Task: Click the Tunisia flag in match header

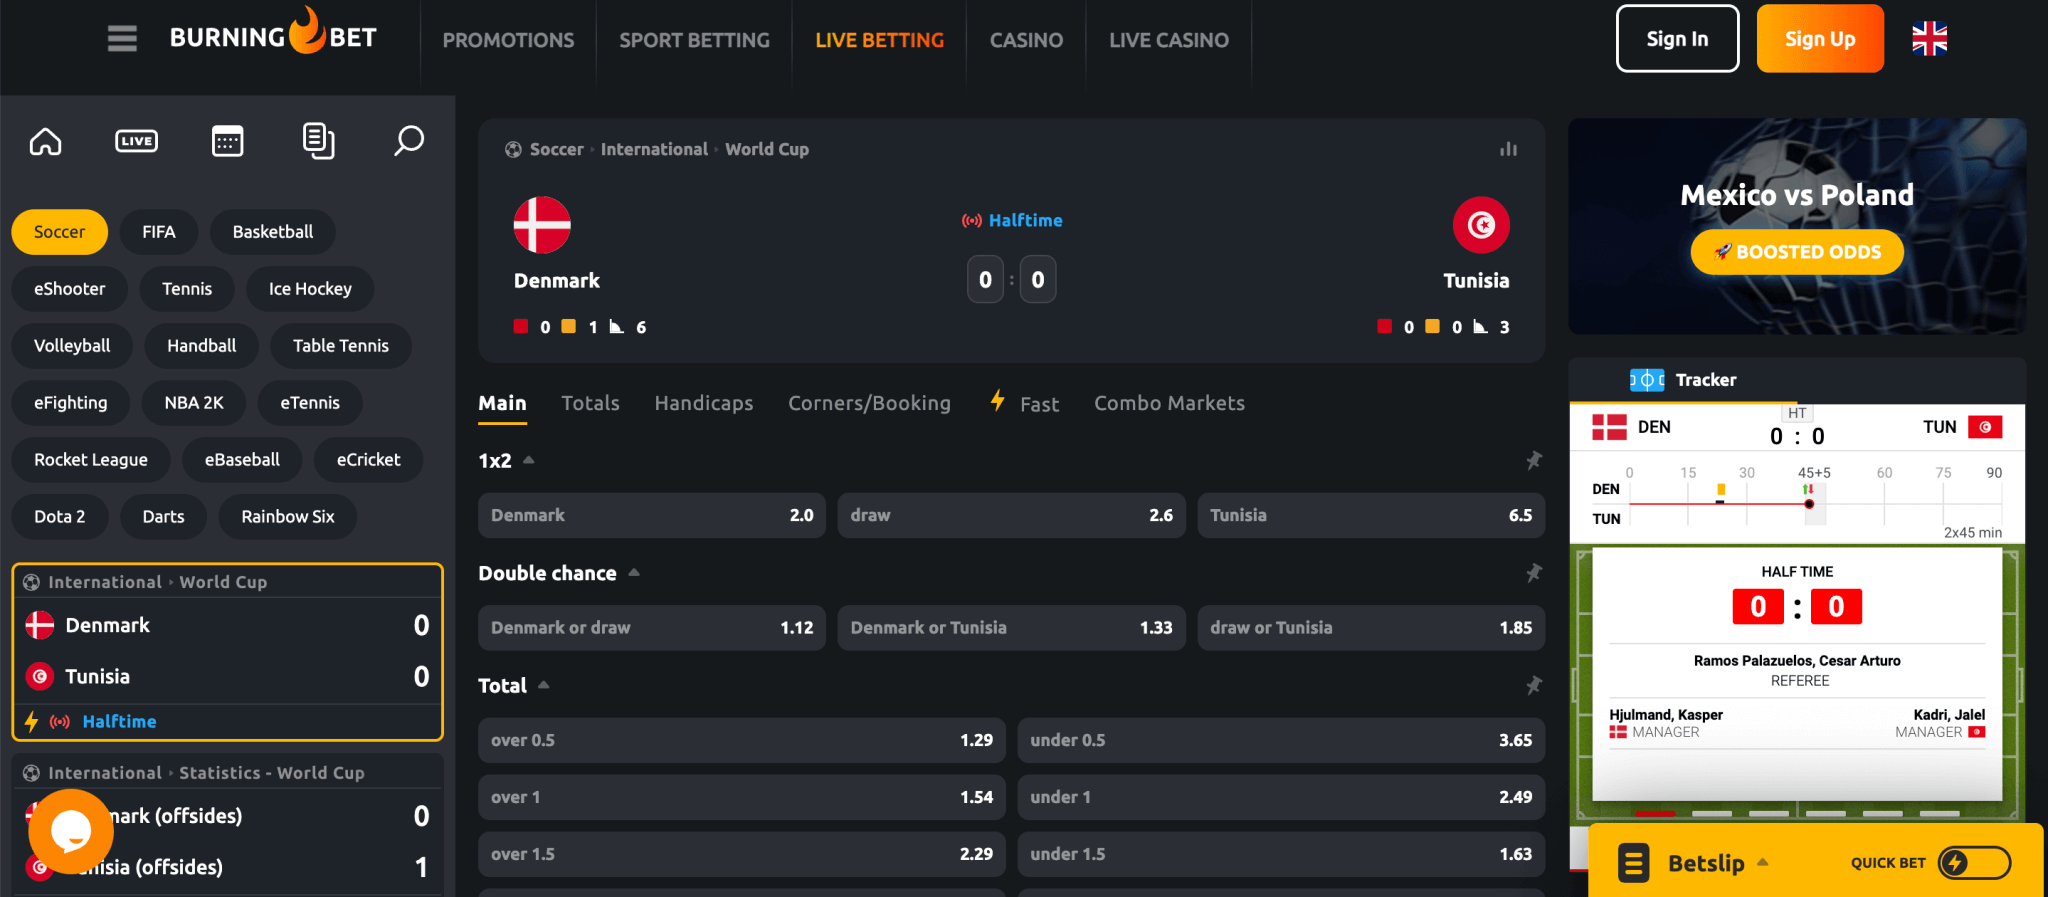Action: pos(1481,225)
